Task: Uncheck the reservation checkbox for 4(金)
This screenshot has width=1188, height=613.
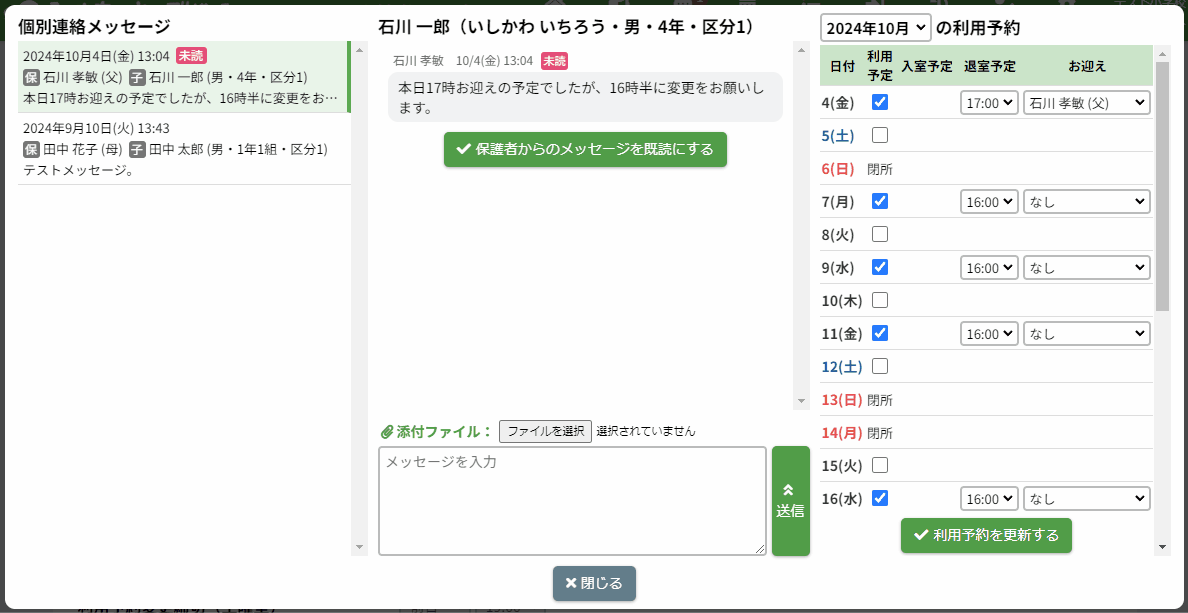Action: (880, 102)
